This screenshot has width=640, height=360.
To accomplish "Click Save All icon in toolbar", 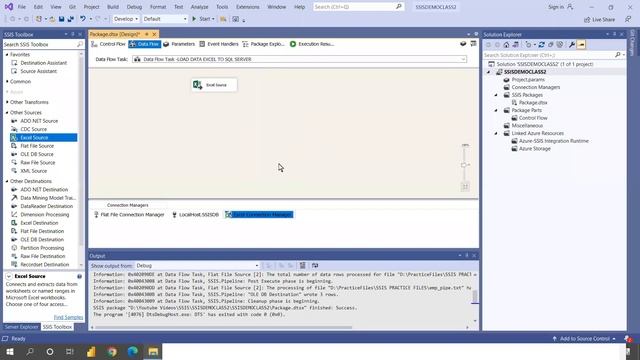I will (71, 19).
